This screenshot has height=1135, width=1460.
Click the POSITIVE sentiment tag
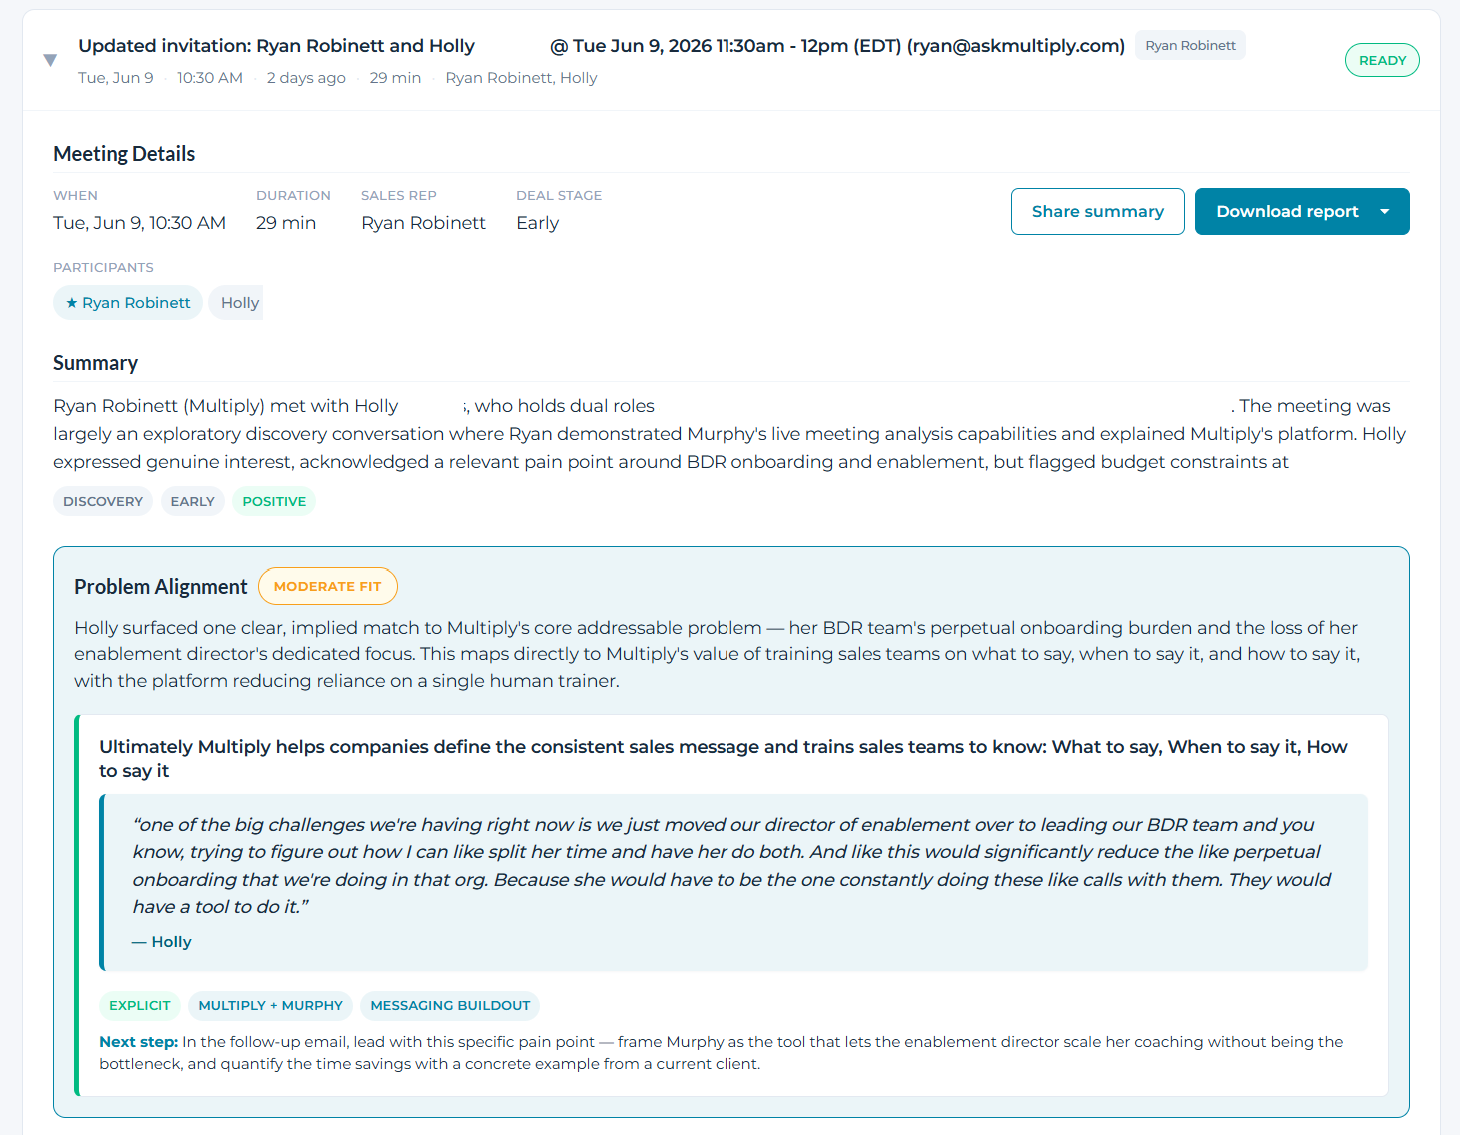[274, 501]
